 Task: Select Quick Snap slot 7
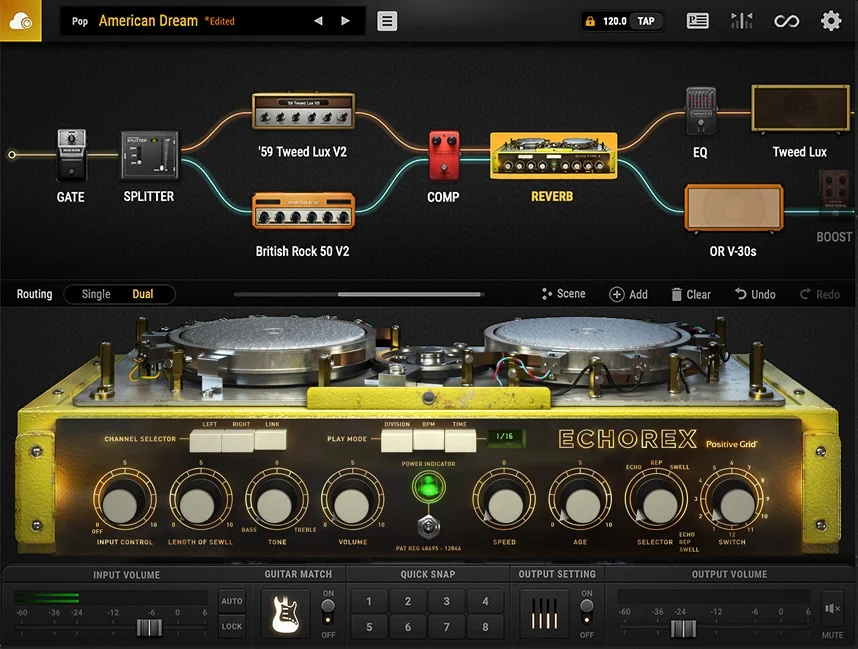[x=447, y=627]
